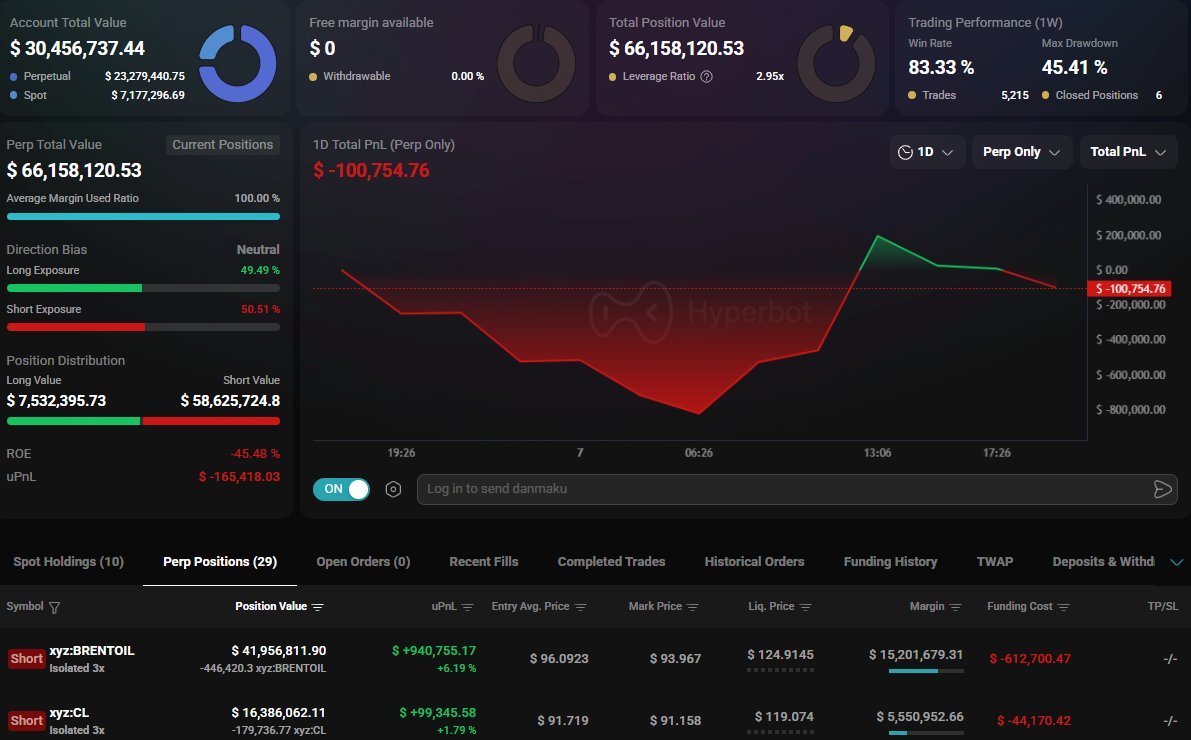Click the Neutral direction bias label
This screenshot has width=1191, height=740.
[257, 249]
